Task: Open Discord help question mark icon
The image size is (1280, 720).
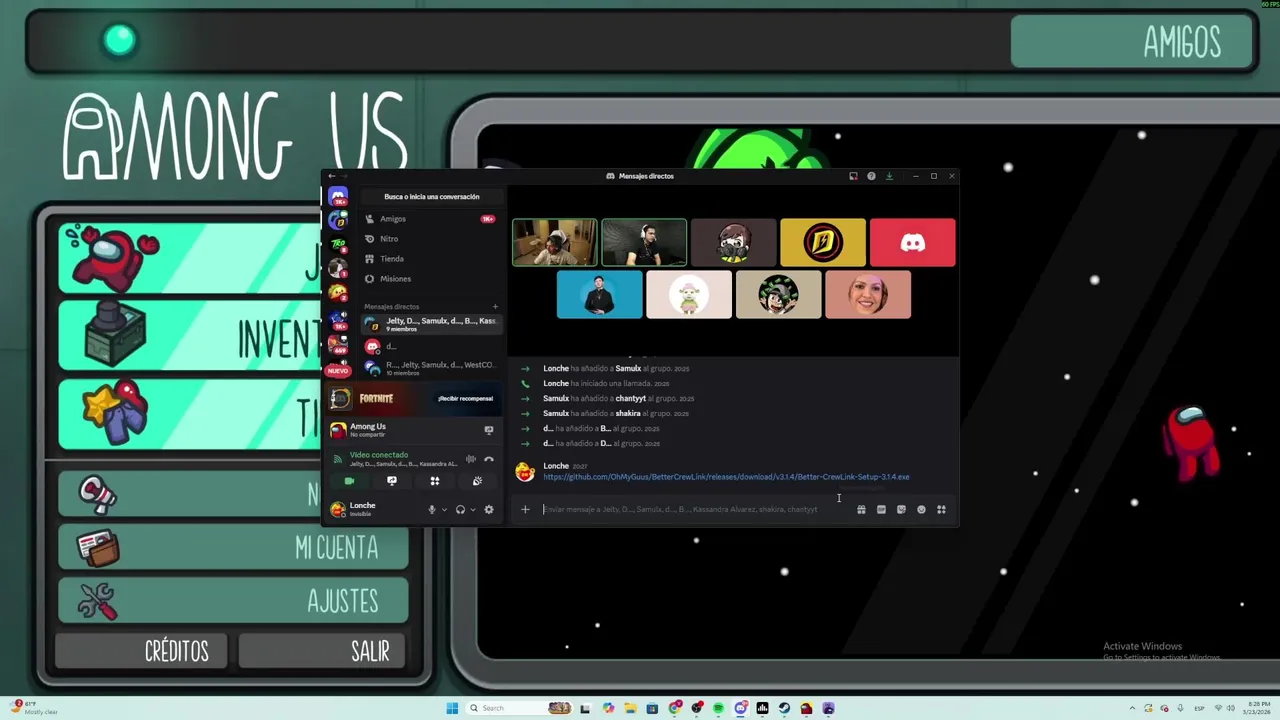Action: [871, 176]
